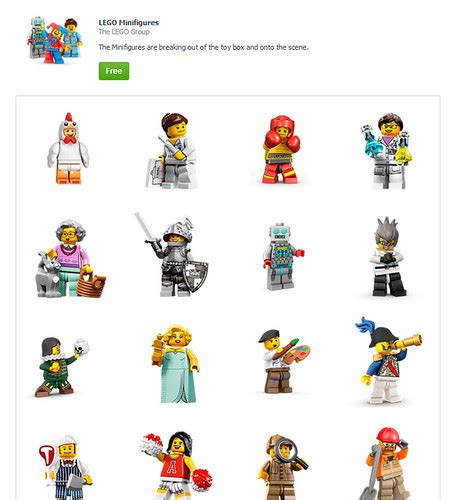This screenshot has height=500, width=456.
Task: Choose the red boxer minifigure sticker
Action: pyautogui.click(x=282, y=150)
